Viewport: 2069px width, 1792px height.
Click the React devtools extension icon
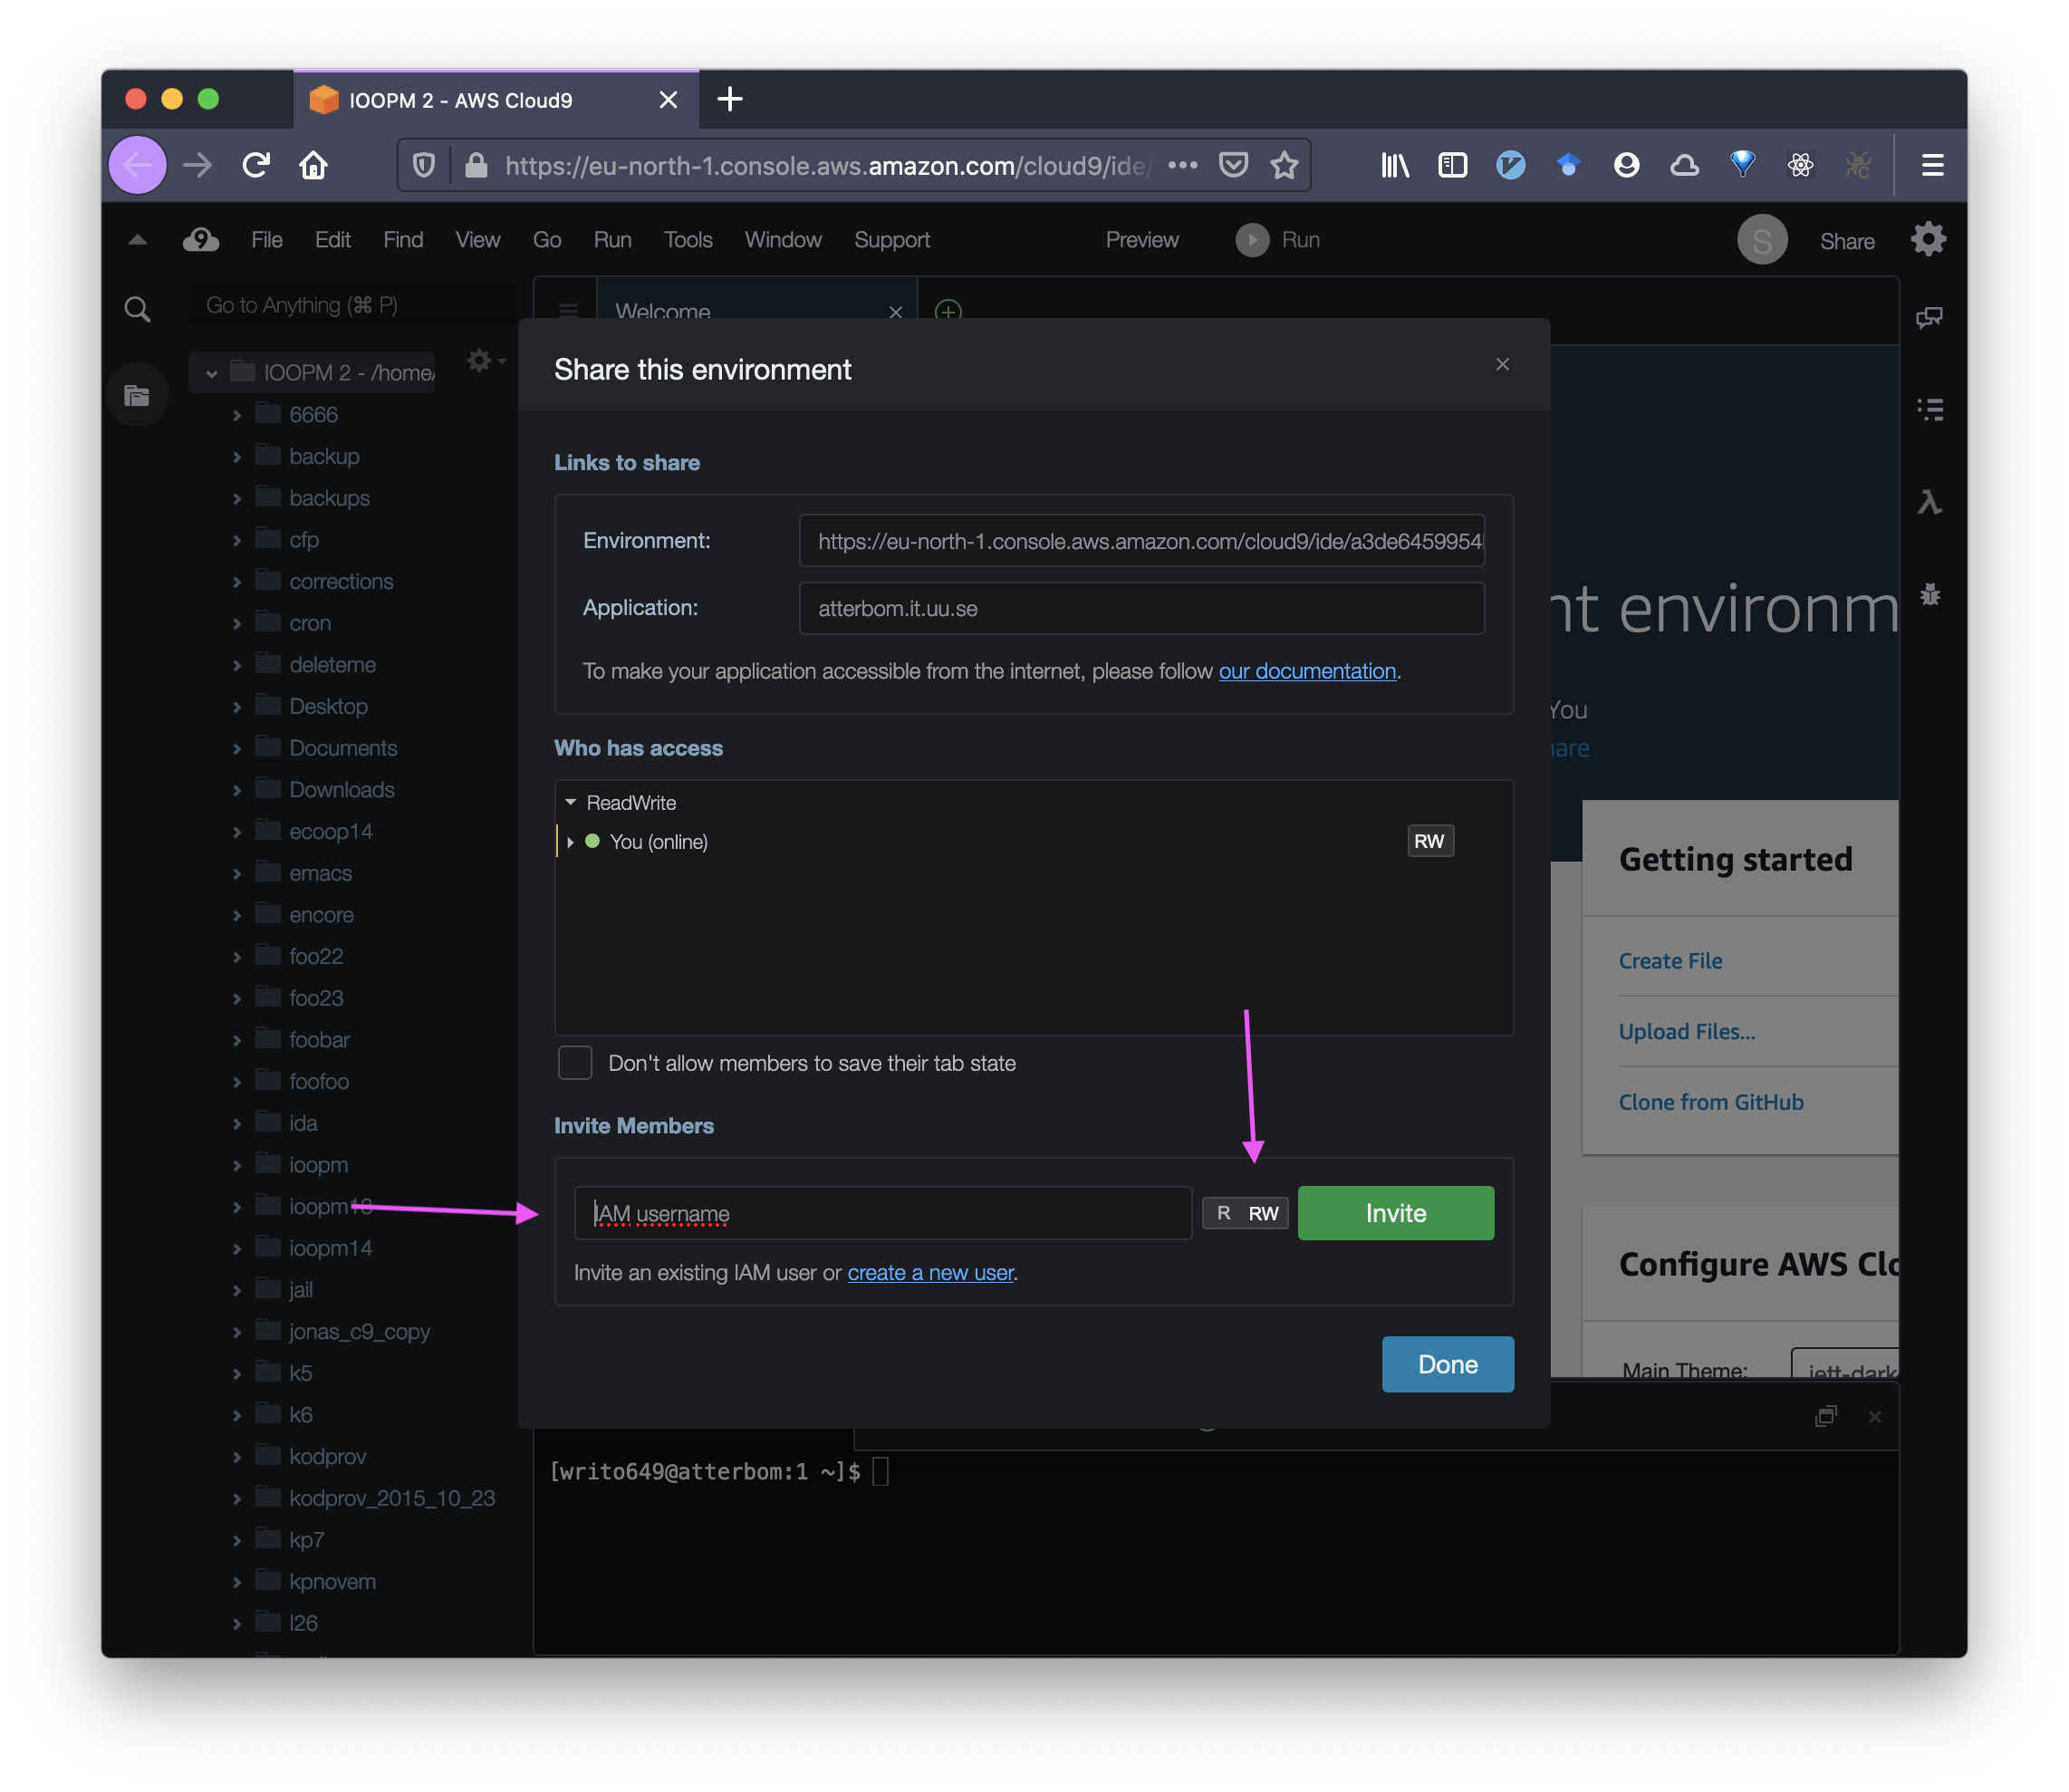[1800, 165]
